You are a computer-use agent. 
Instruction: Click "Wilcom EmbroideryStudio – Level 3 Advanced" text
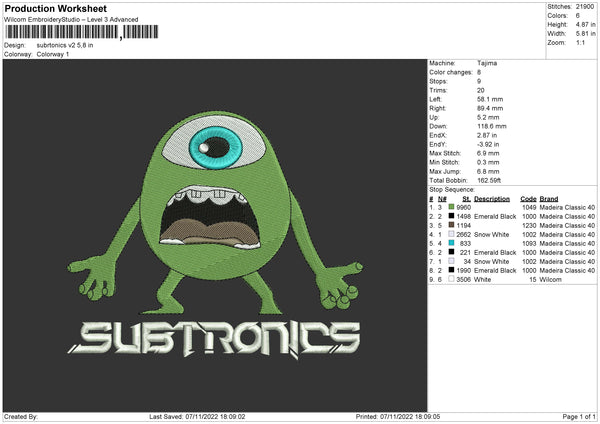click(71, 20)
